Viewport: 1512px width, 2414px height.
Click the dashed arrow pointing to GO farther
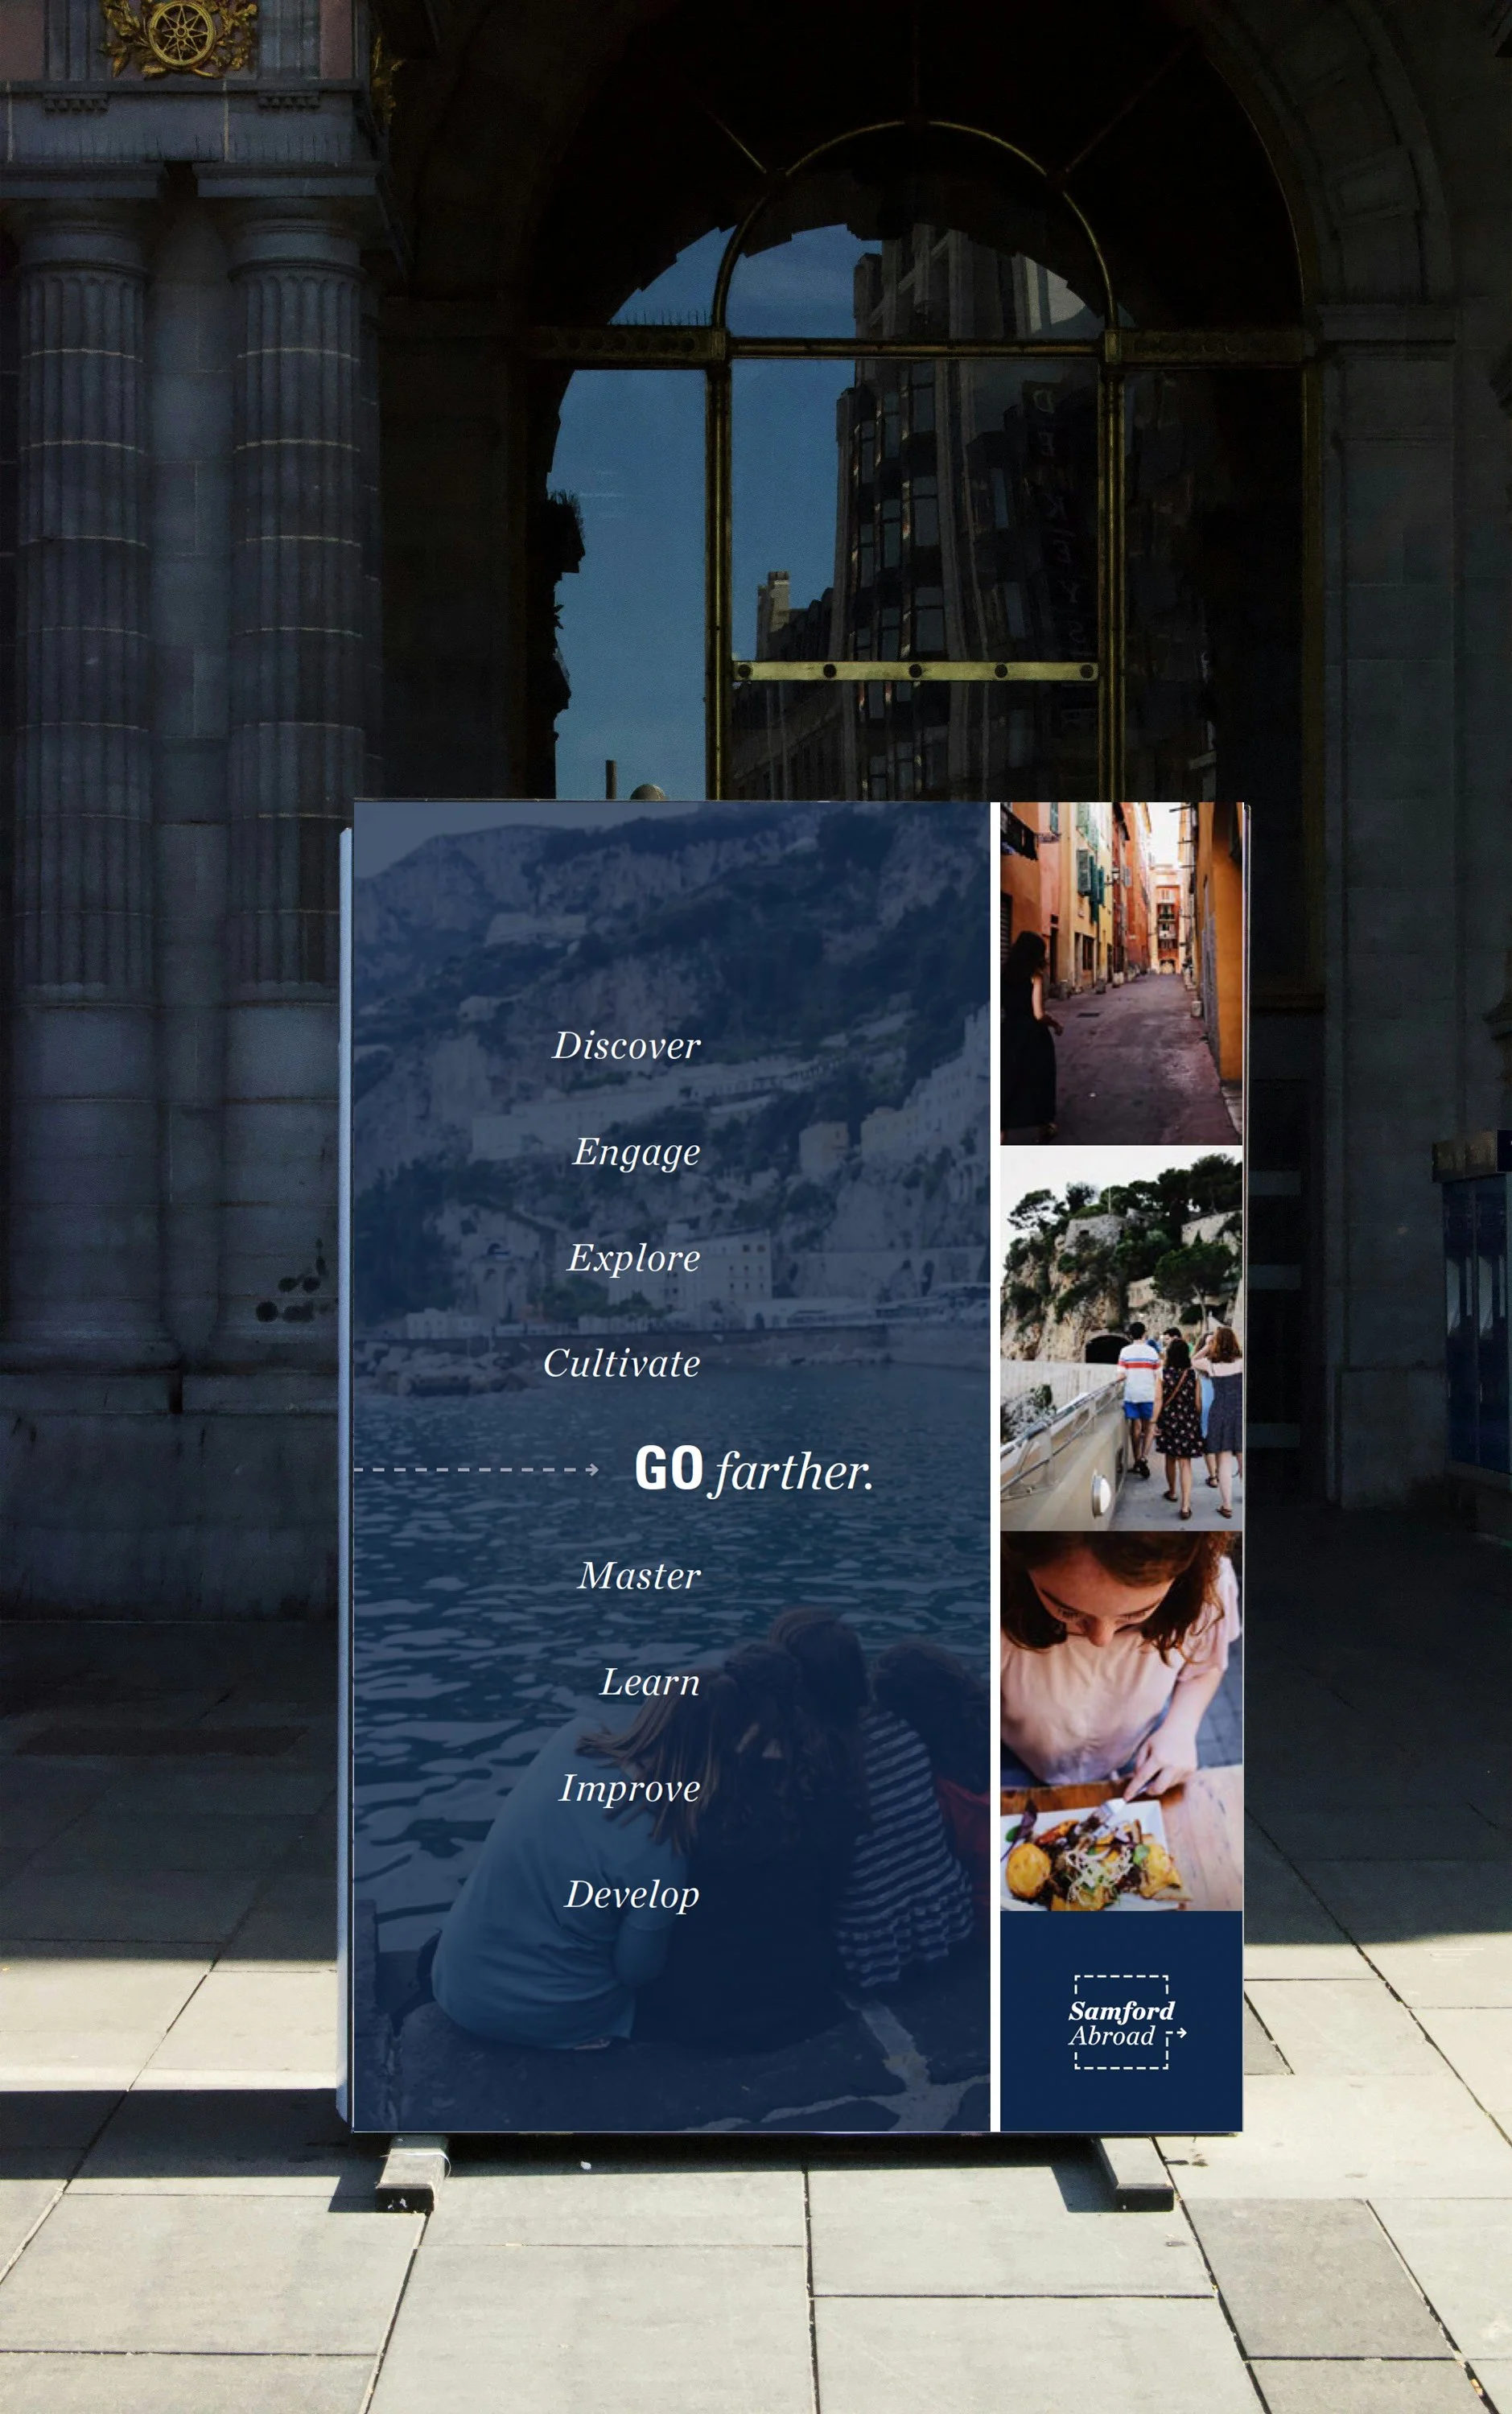477,1470
